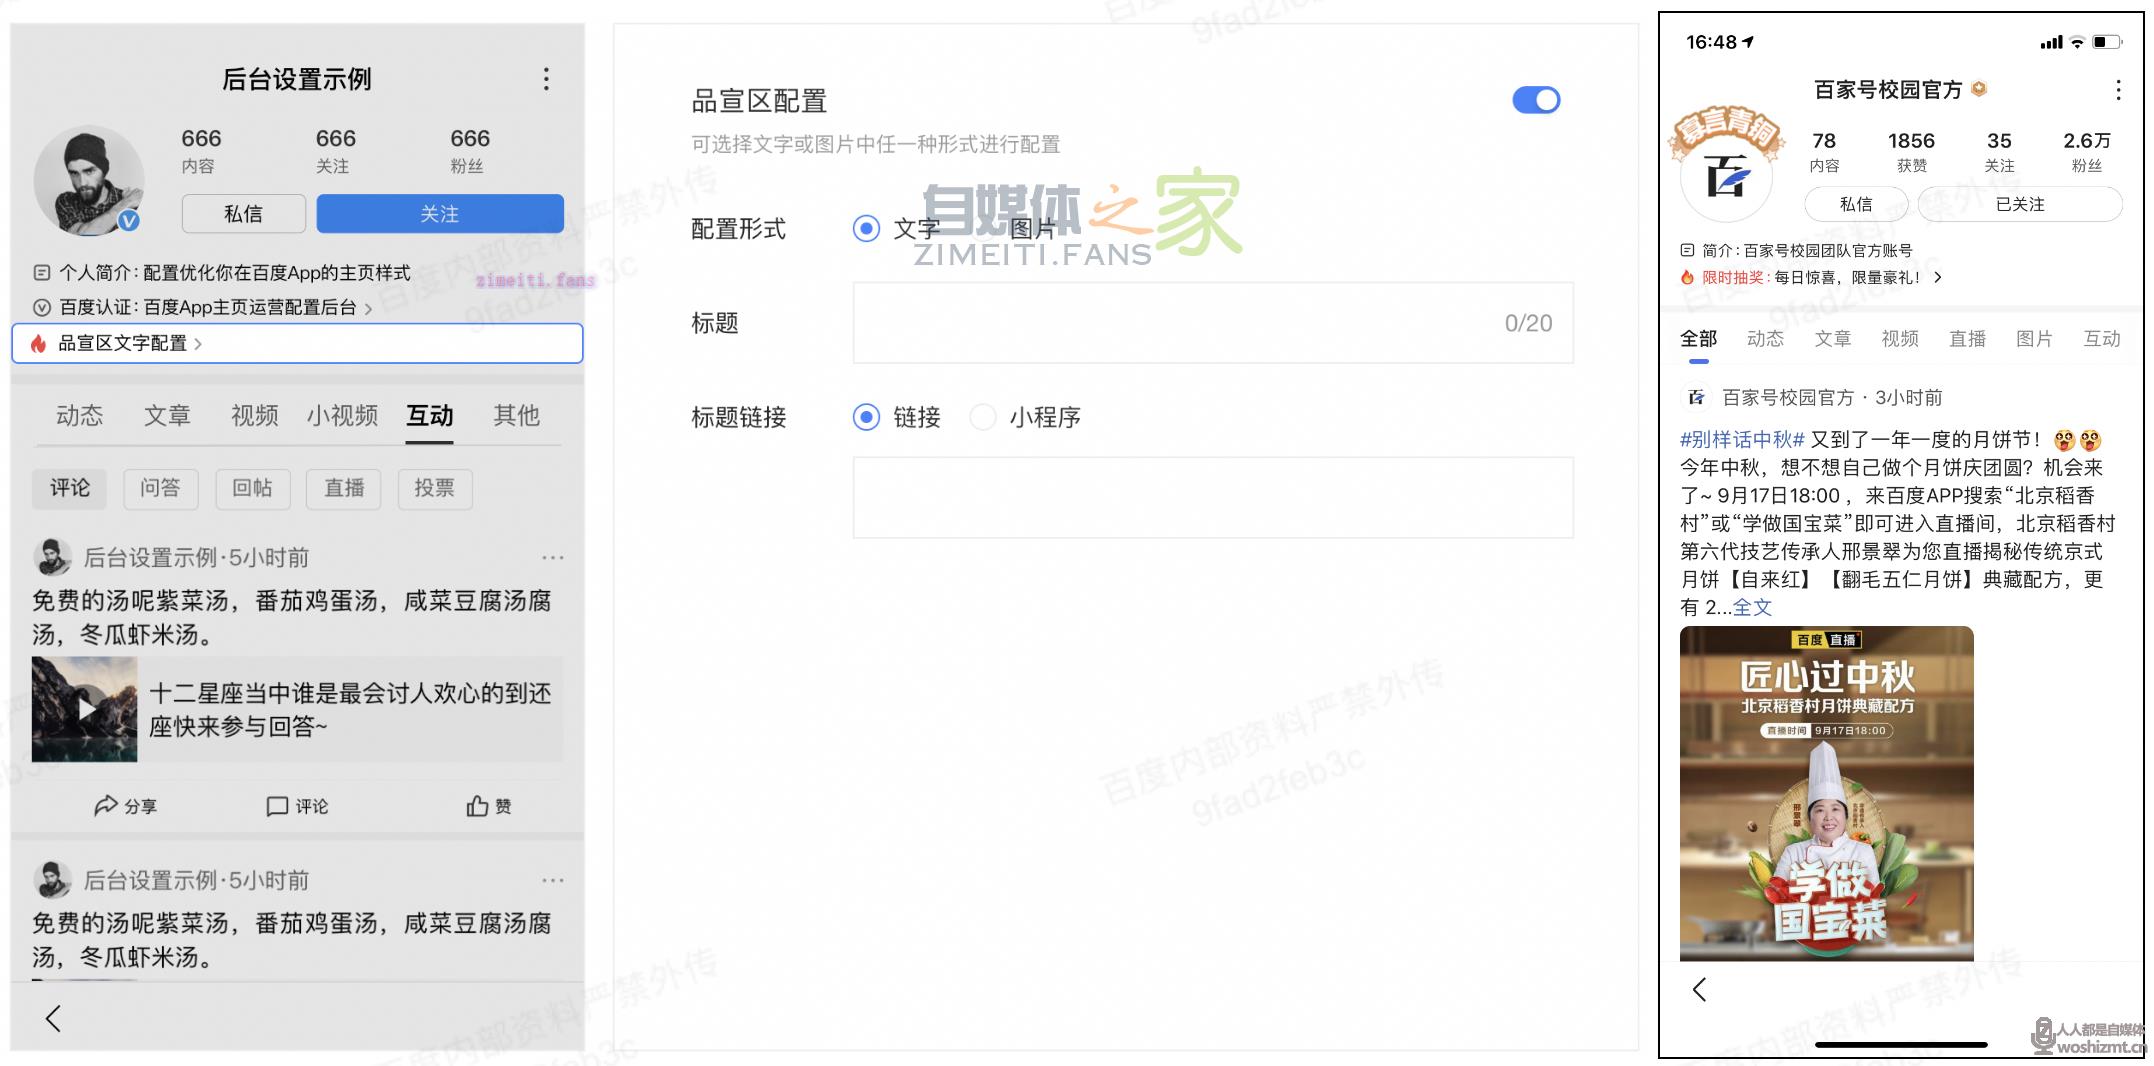Like the first post with thumbs-up icon
The image size is (2154, 1066).
tap(477, 806)
